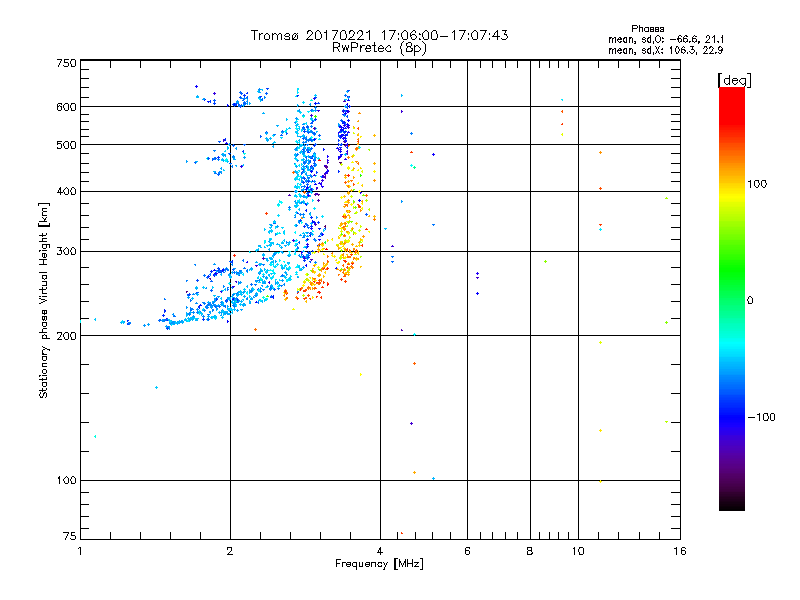
Task: Click the '4' frequency tick label
Action: 380,551
